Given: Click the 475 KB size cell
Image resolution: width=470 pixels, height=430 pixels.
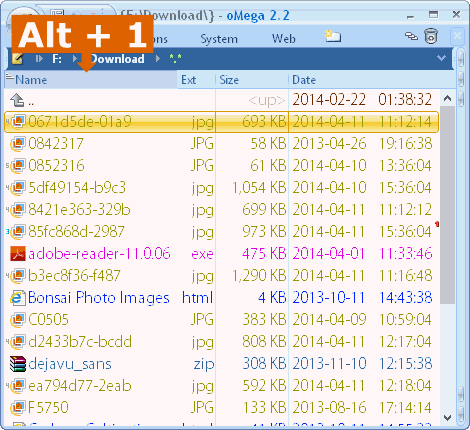Looking at the screenshot, I should [264, 254].
